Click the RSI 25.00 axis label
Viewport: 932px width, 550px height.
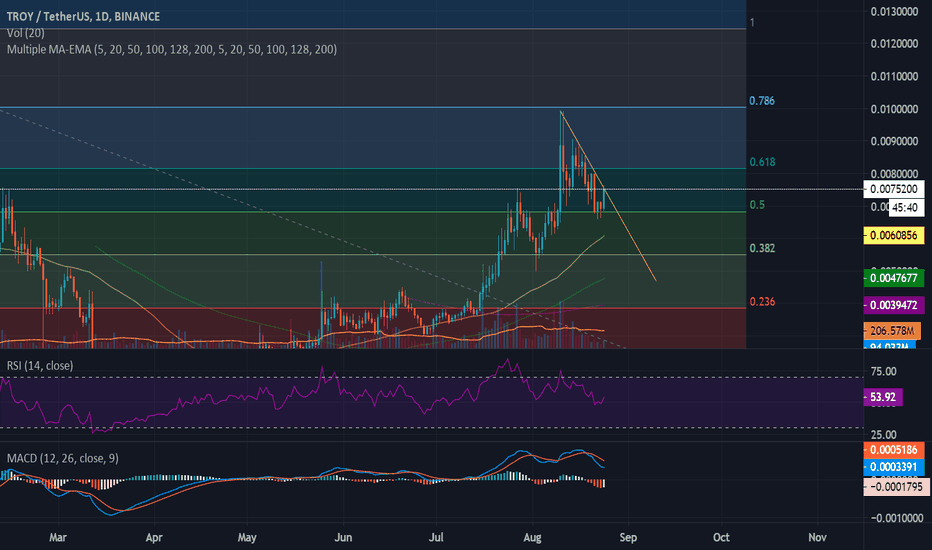click(x=883, y=435)
